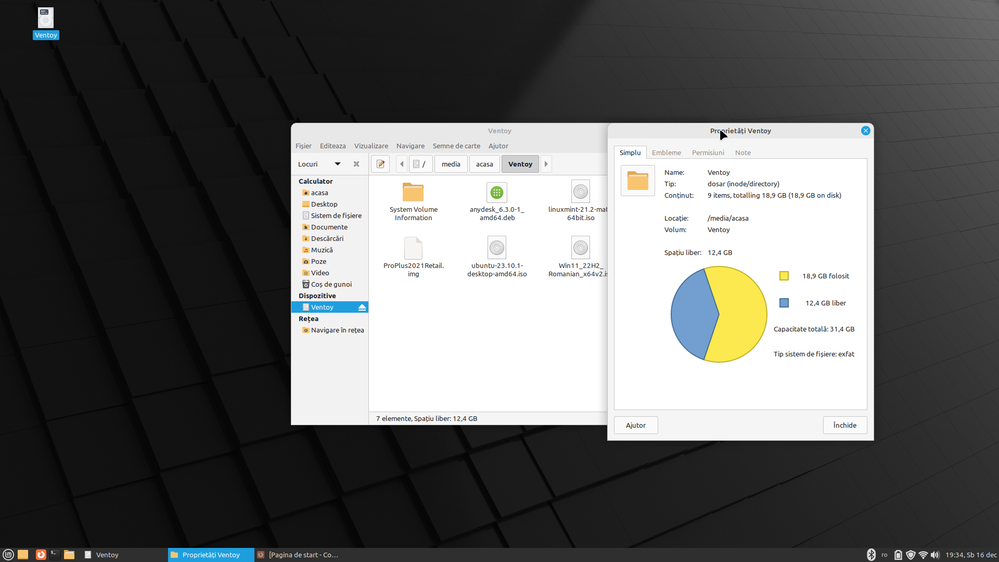Image resolution: width=999 pixels, height=562 pixels.
Task: Select the ProPlus2021Retail.img file
Action: point(413,248)
